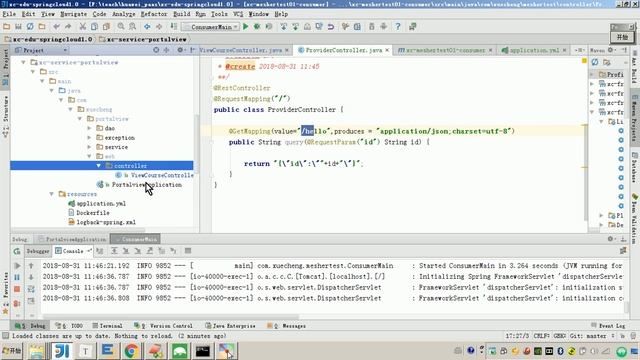Undo with the toolbar back arrow

(x=56, y=27)
